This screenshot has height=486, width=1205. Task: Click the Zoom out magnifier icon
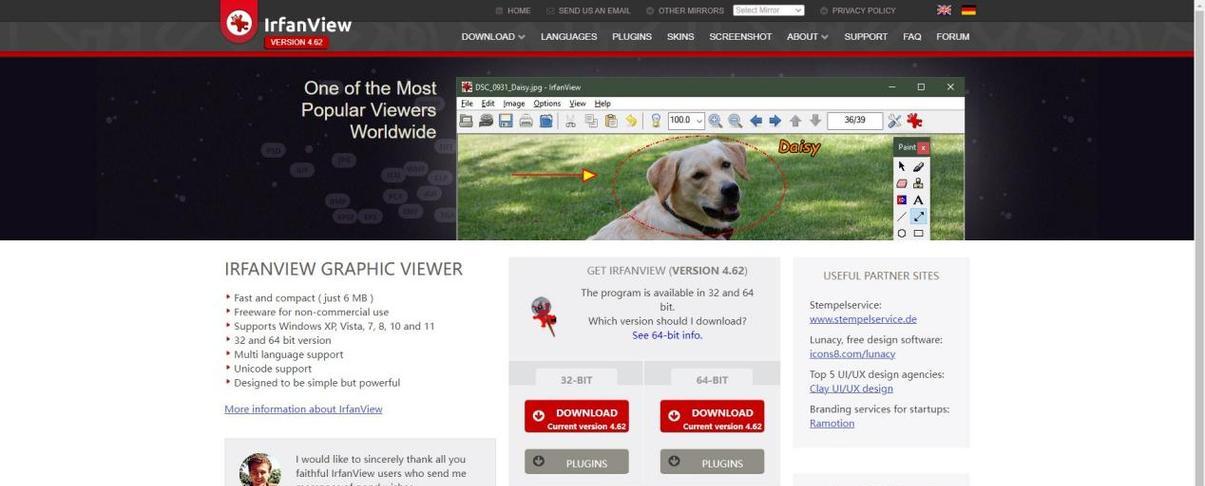click(x=735, y=120)
